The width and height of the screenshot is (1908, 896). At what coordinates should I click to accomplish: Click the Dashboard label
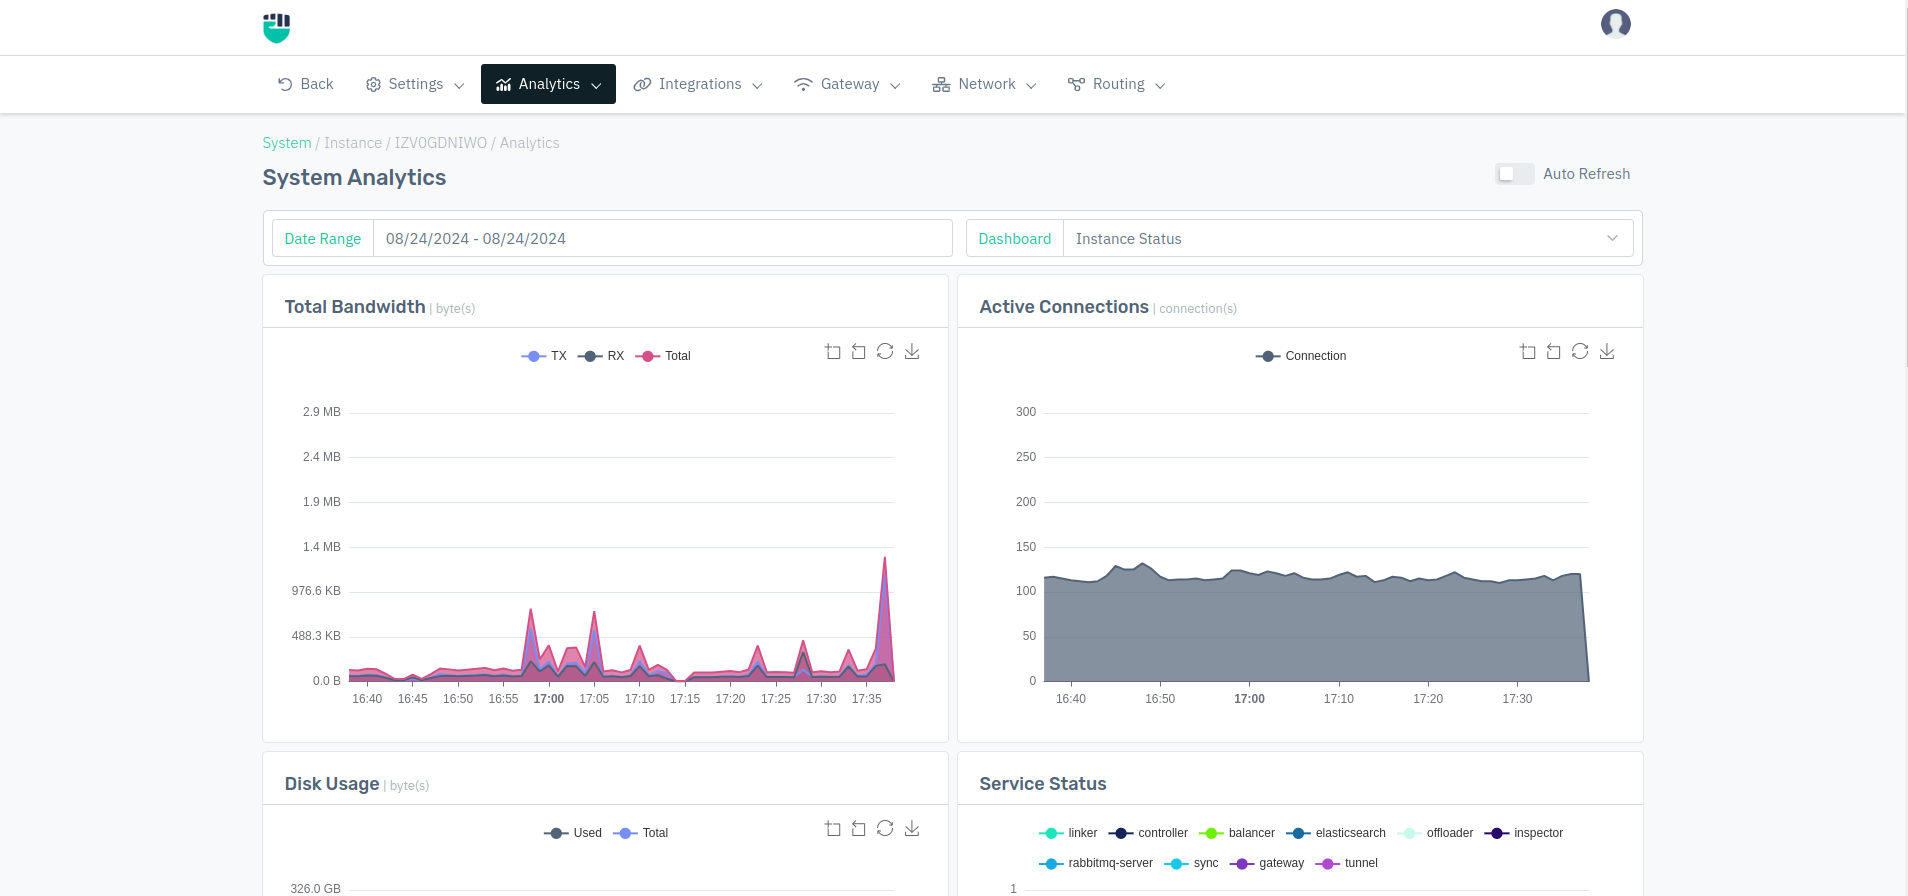pos(1015,238)
